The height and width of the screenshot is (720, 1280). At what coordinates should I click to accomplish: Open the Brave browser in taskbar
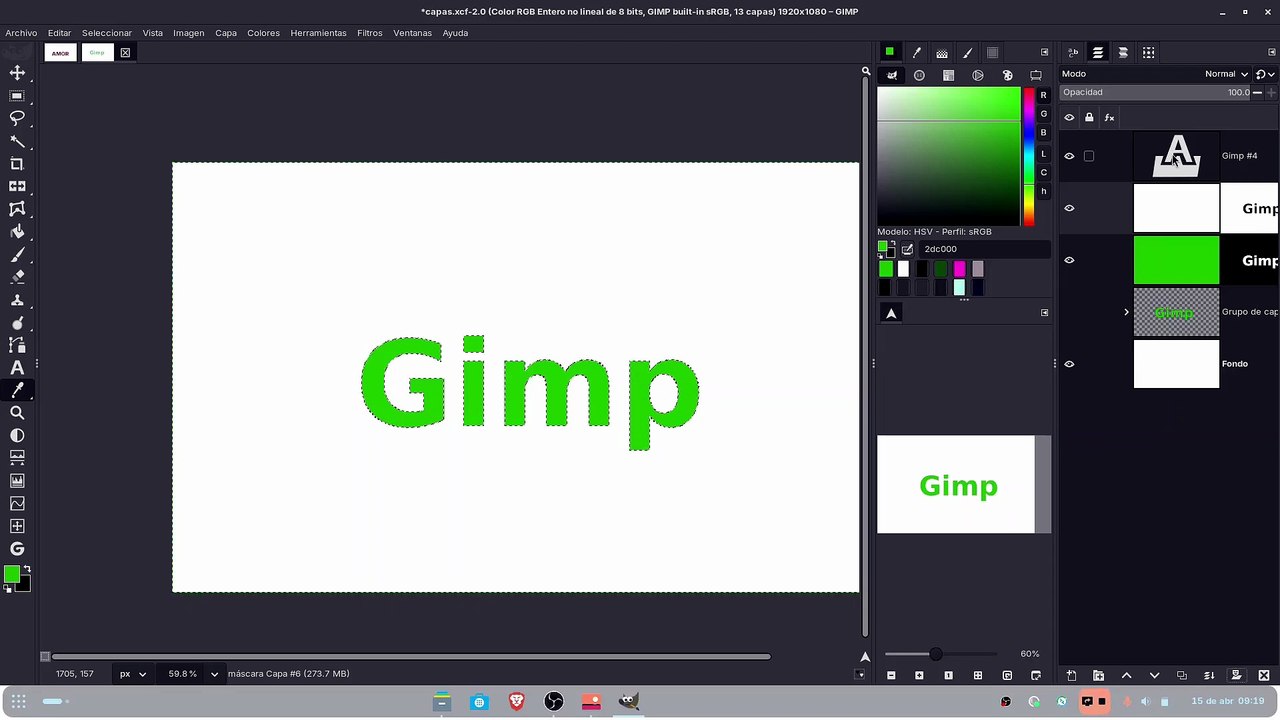(x=516, y=702)
